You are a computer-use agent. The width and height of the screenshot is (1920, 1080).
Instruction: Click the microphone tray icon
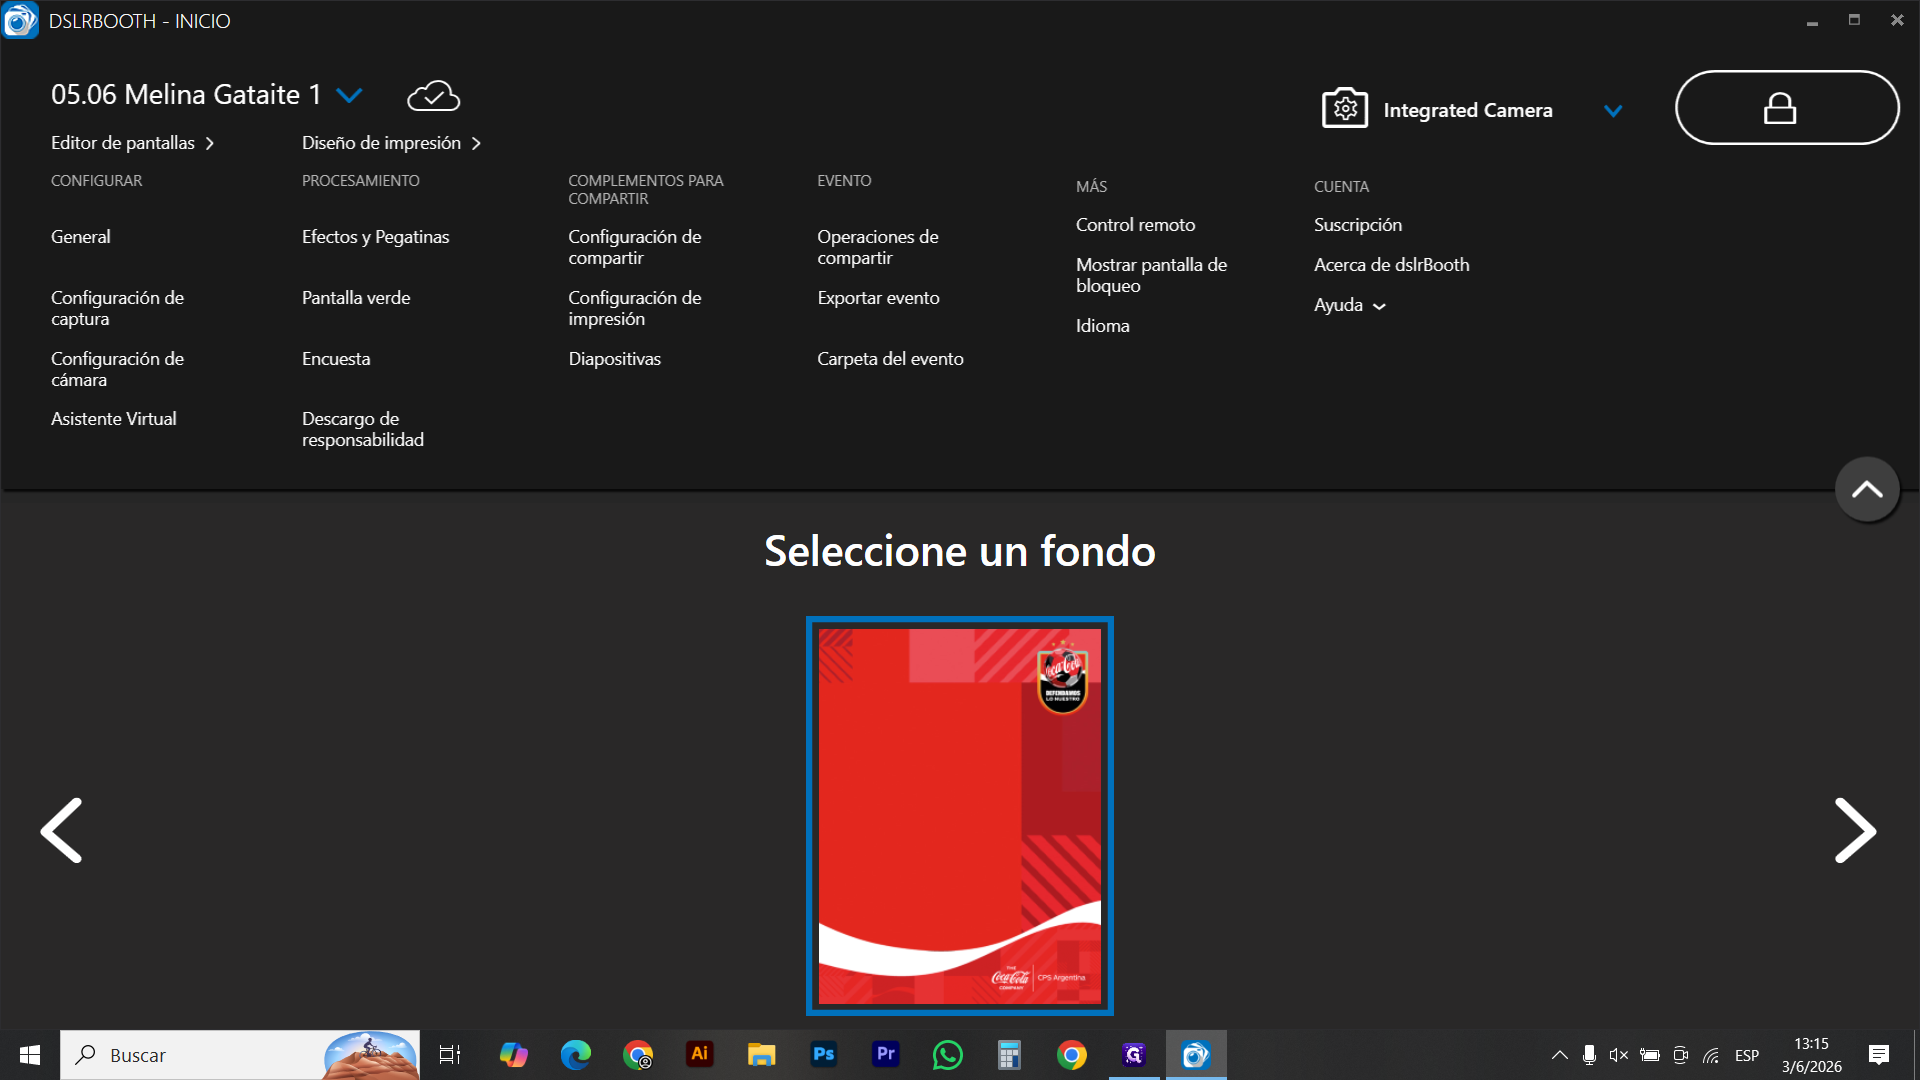[x=1589, y=1055]
